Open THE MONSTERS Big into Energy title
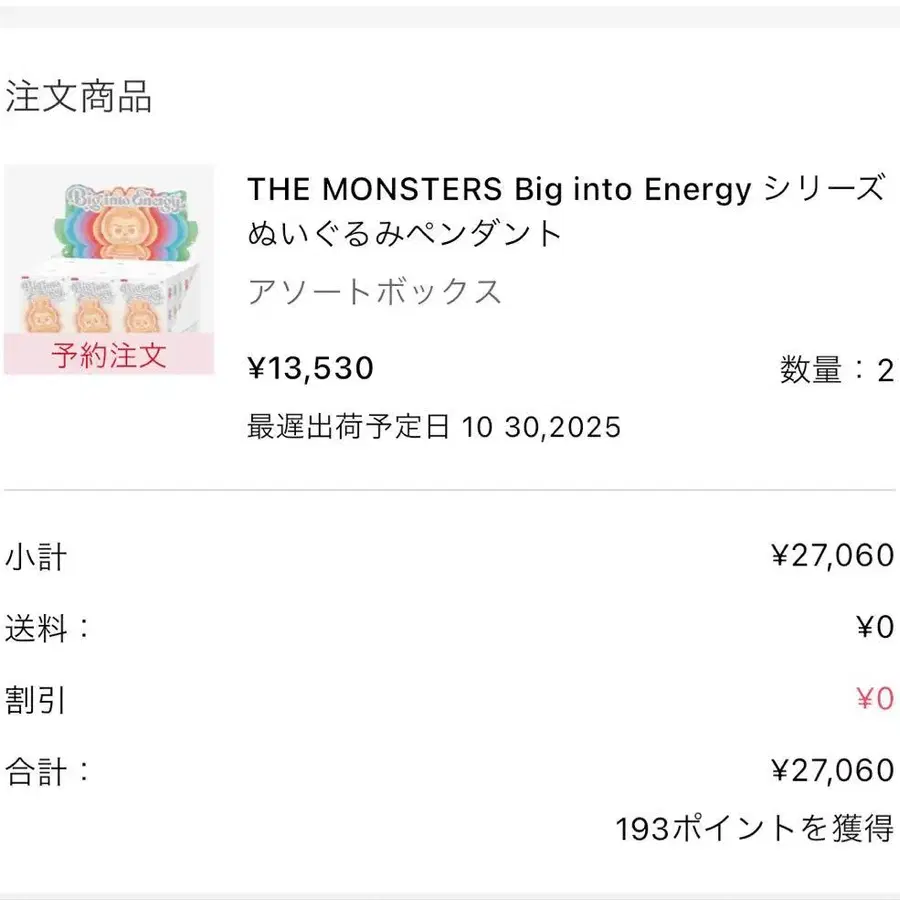 pos(566,189)
